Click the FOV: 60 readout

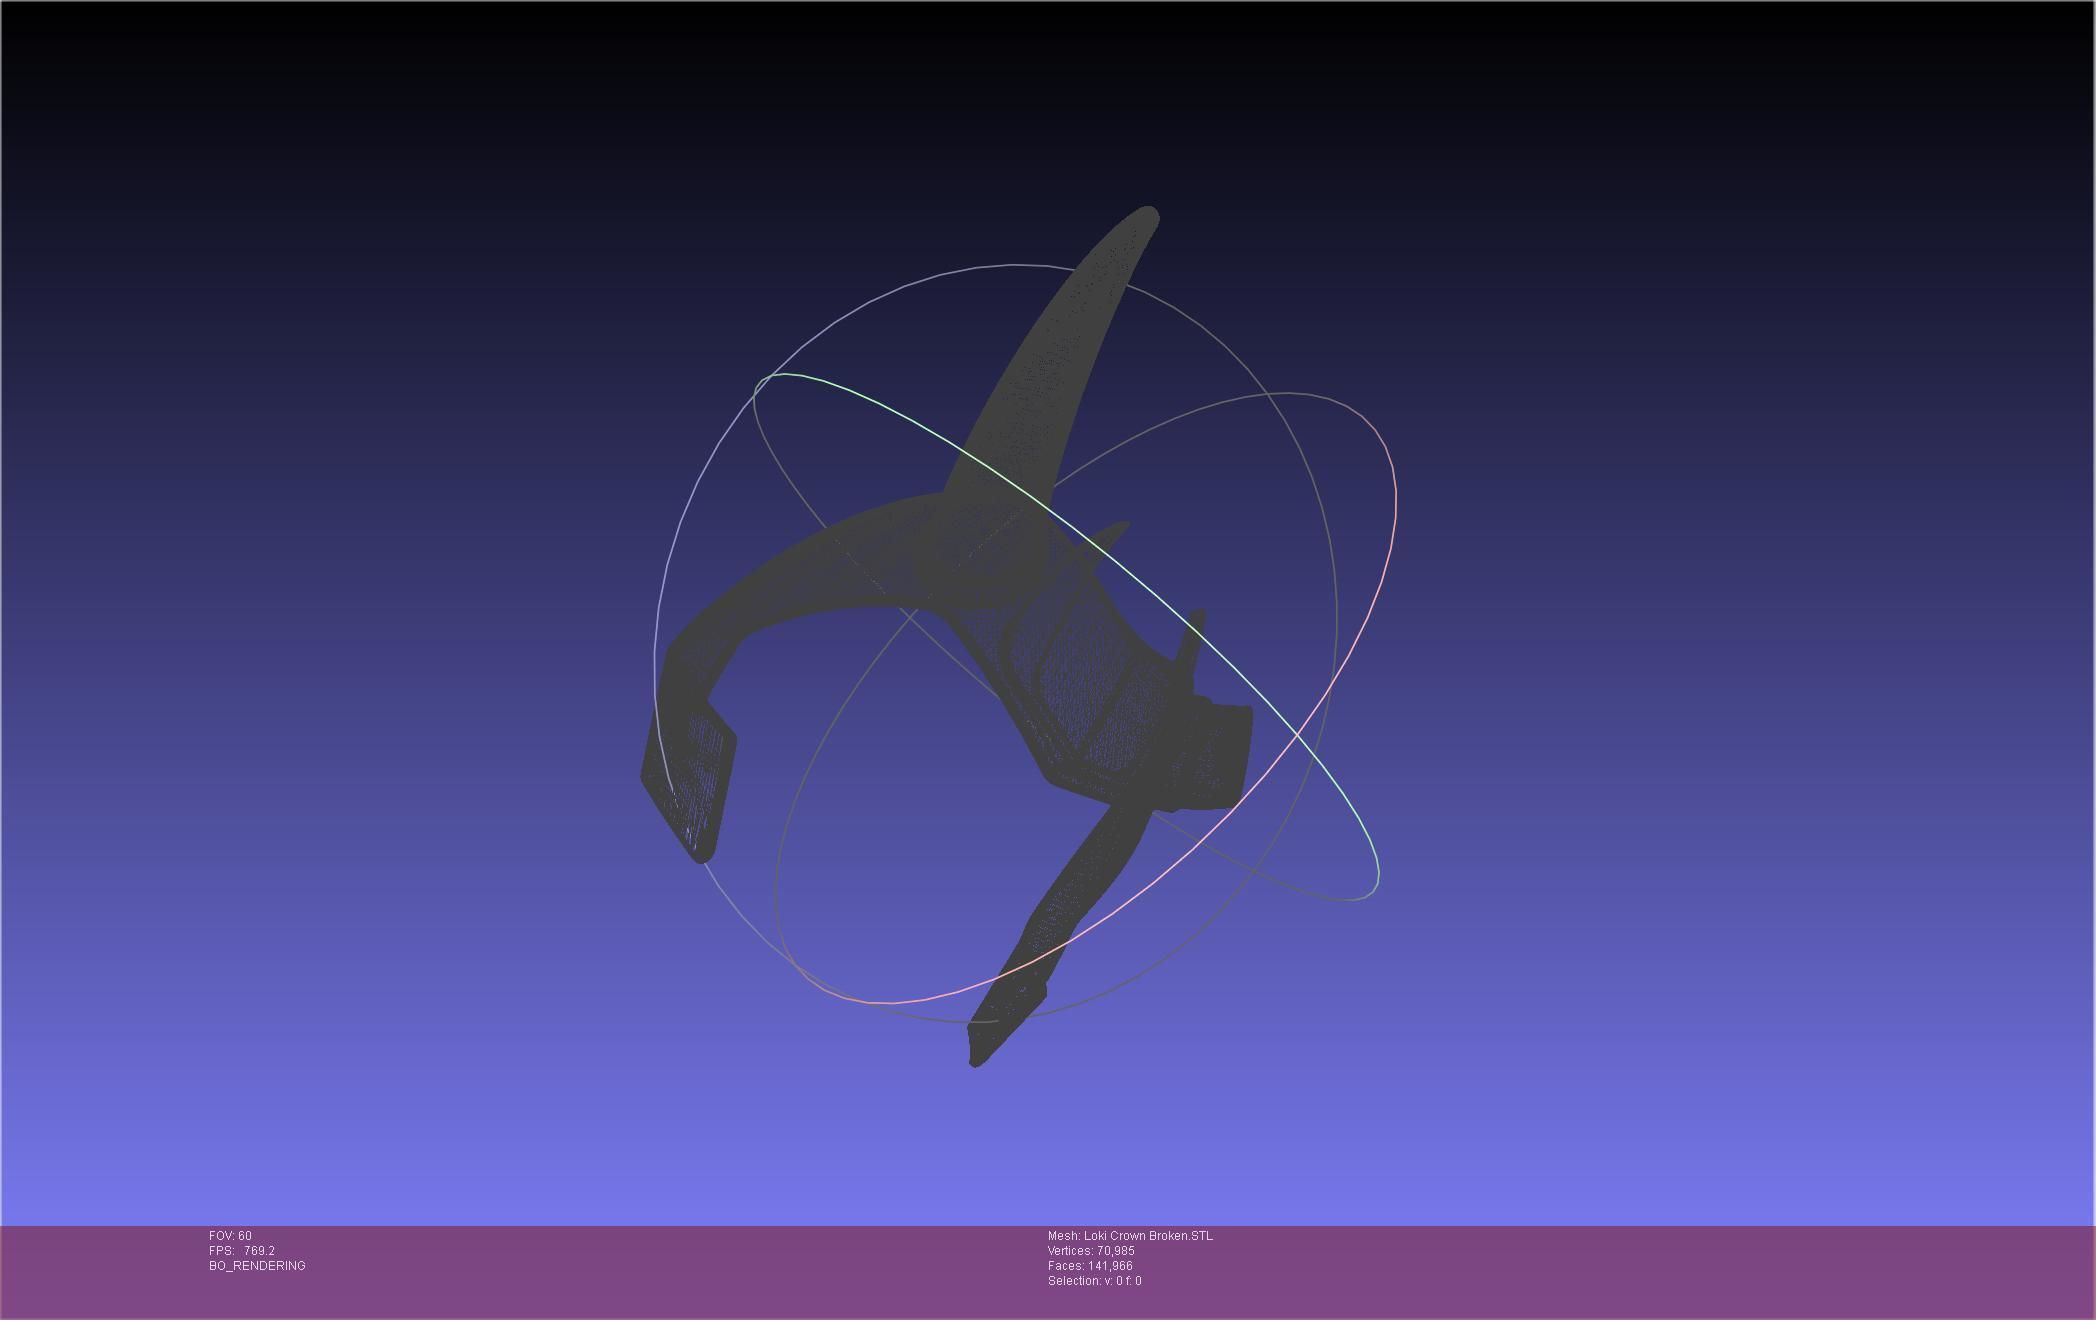[x=230, y=1236]
